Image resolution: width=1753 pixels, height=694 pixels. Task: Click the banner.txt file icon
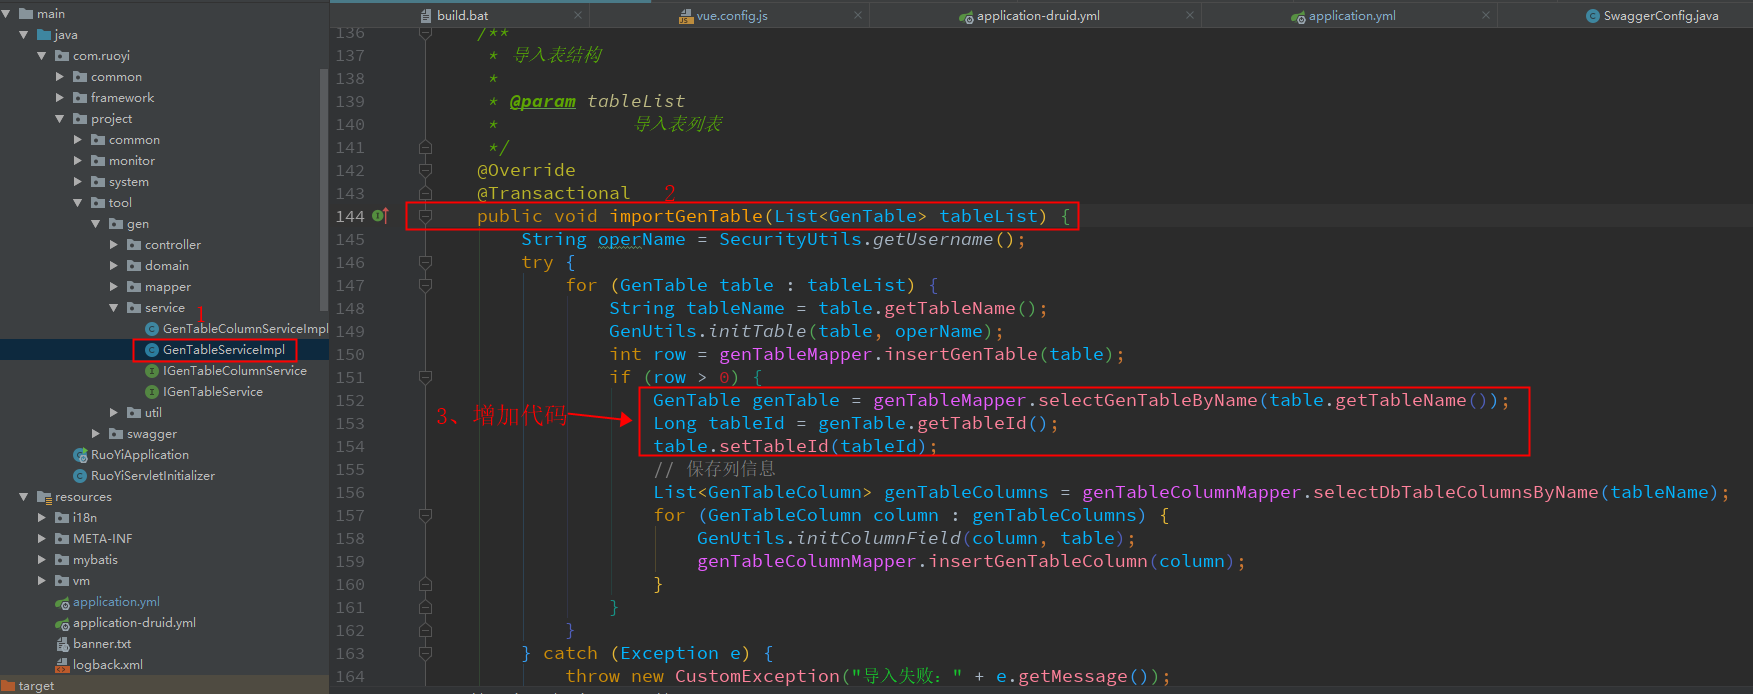click(x=62, y=644)
